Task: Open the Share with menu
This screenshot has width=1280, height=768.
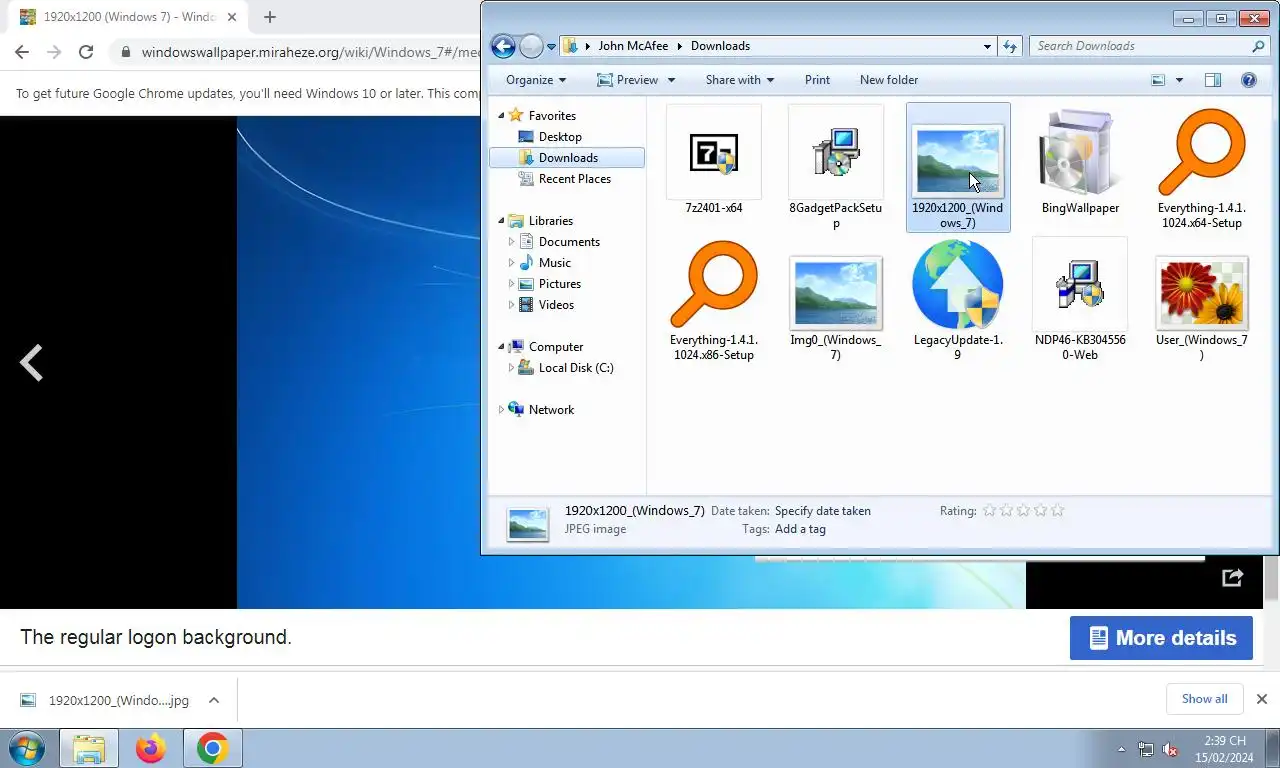Action: (x=740, y=80)
